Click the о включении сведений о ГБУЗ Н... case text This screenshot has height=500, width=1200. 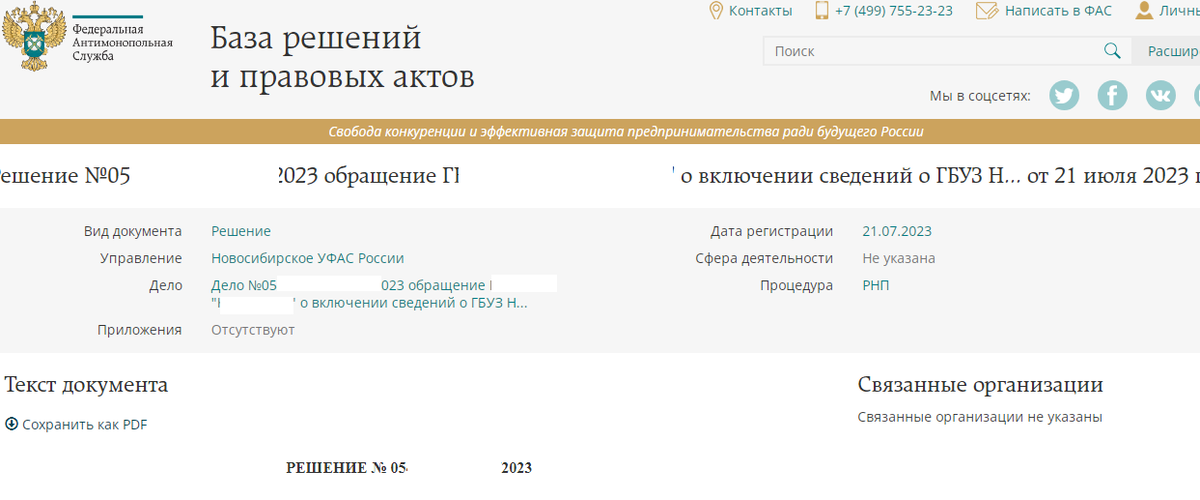tap(414, 303)
